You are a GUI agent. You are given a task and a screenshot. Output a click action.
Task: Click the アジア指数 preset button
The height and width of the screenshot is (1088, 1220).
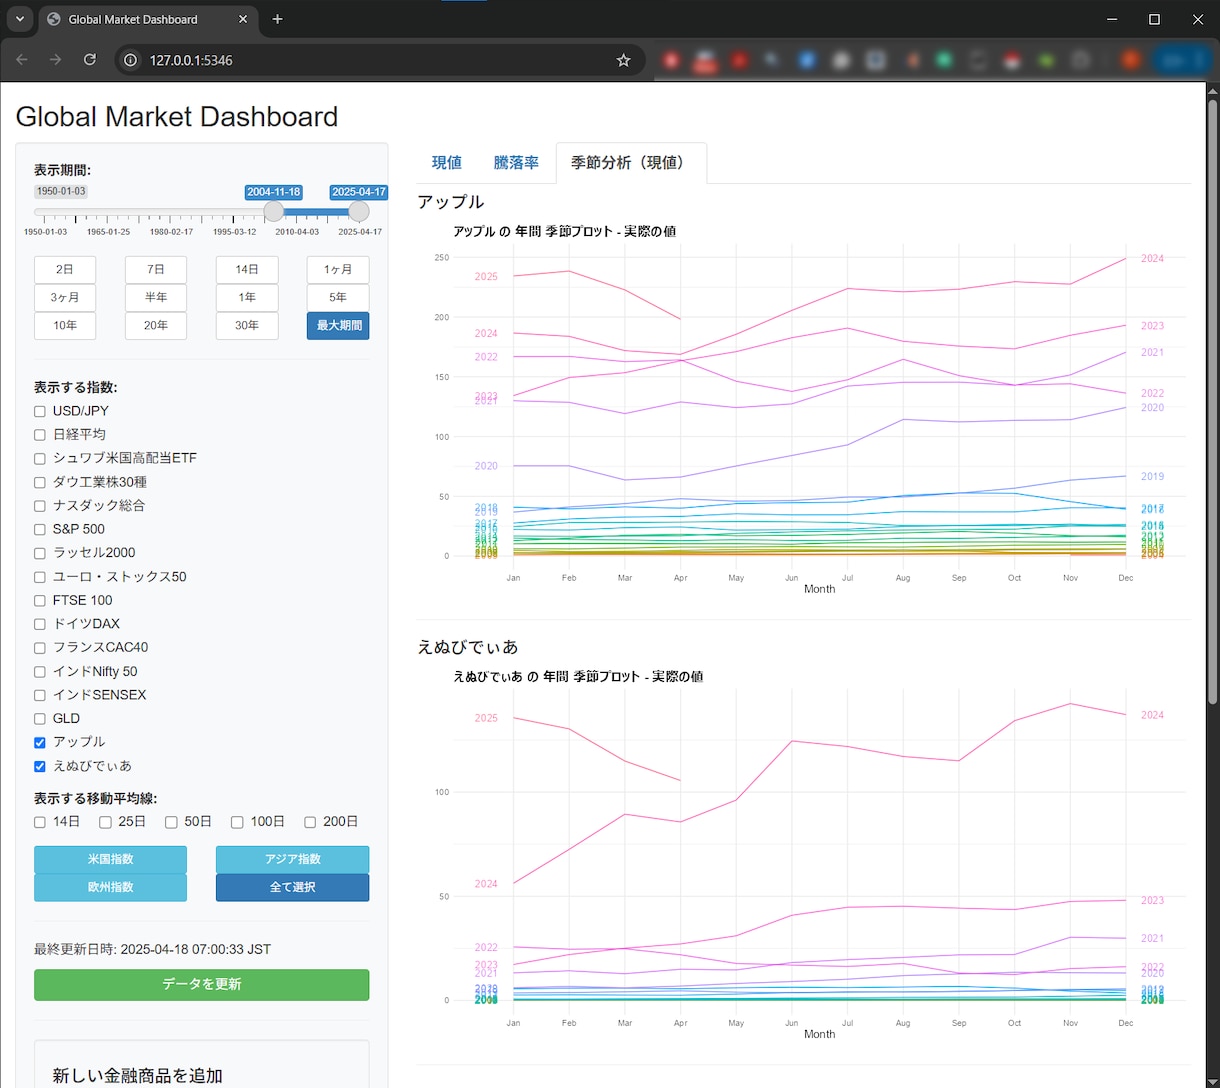pos(292,860)
